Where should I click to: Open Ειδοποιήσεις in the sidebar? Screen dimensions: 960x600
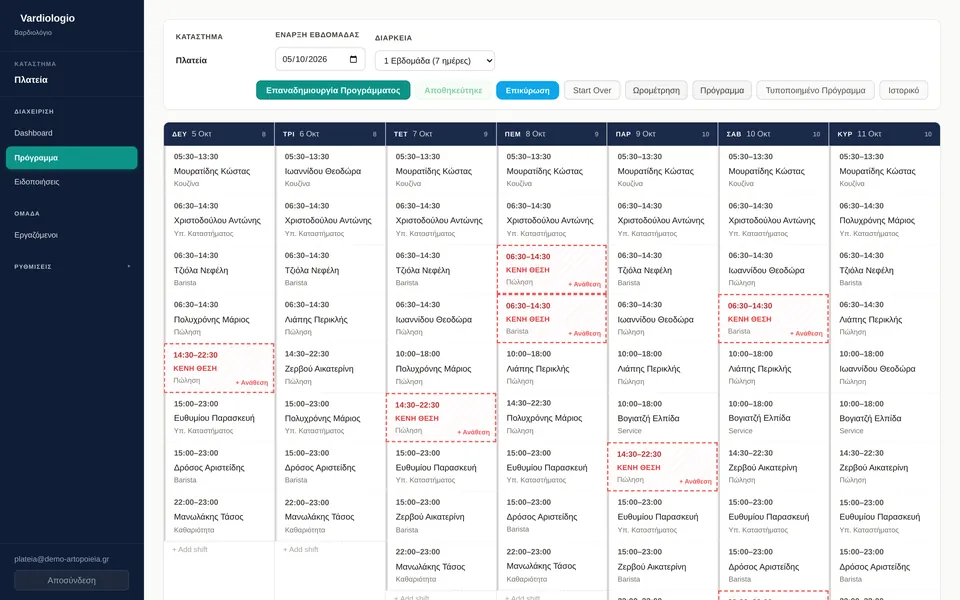point(72,182)
